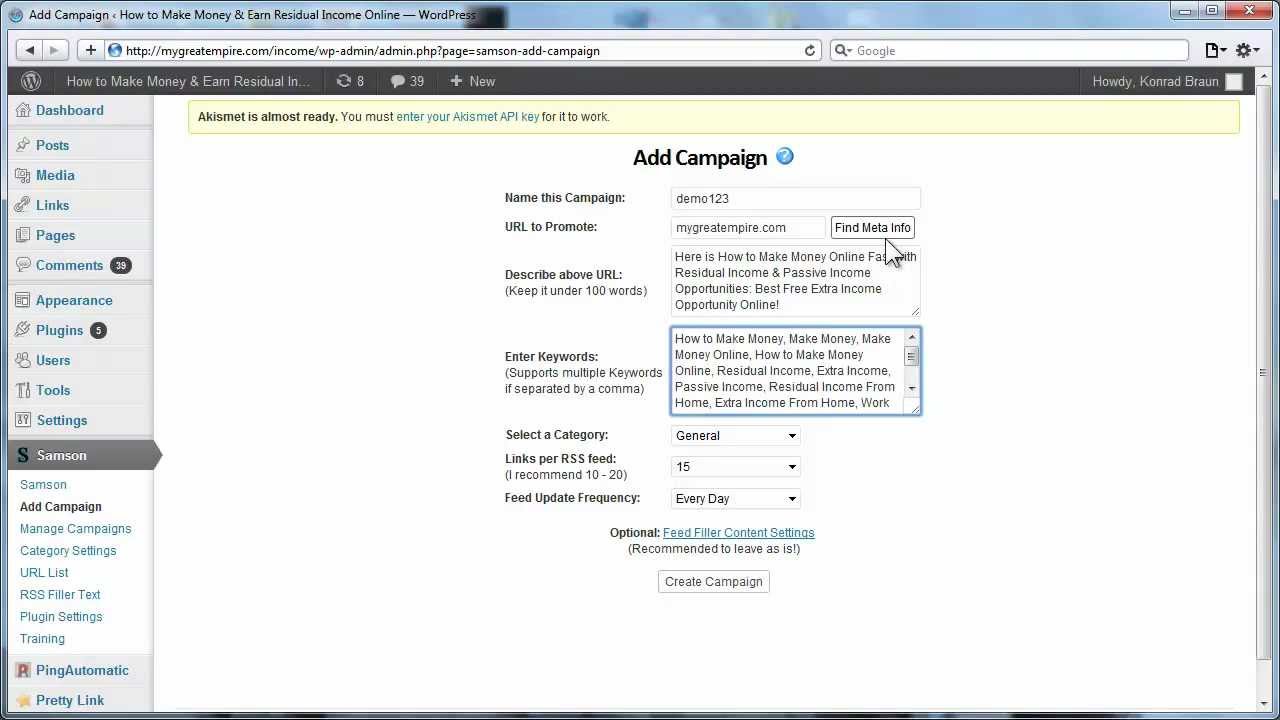Click the browser forward arrow button
The image size is (1280, 720).
(55, 50)
